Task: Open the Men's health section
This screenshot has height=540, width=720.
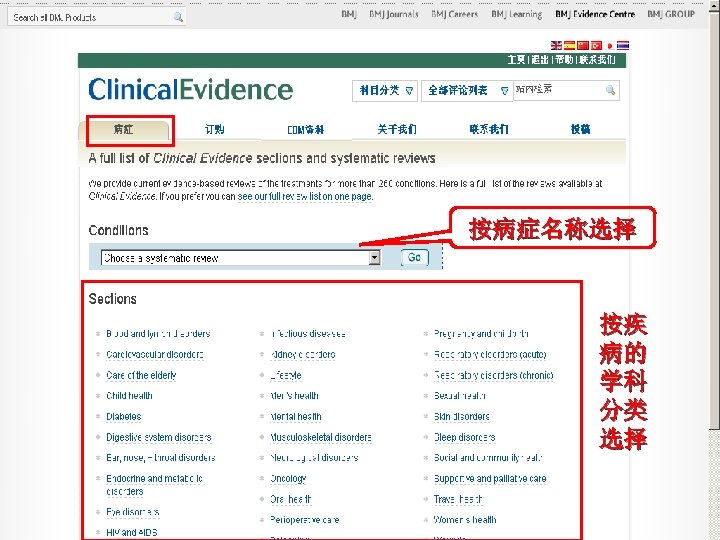Action: (x=294, y=396)
